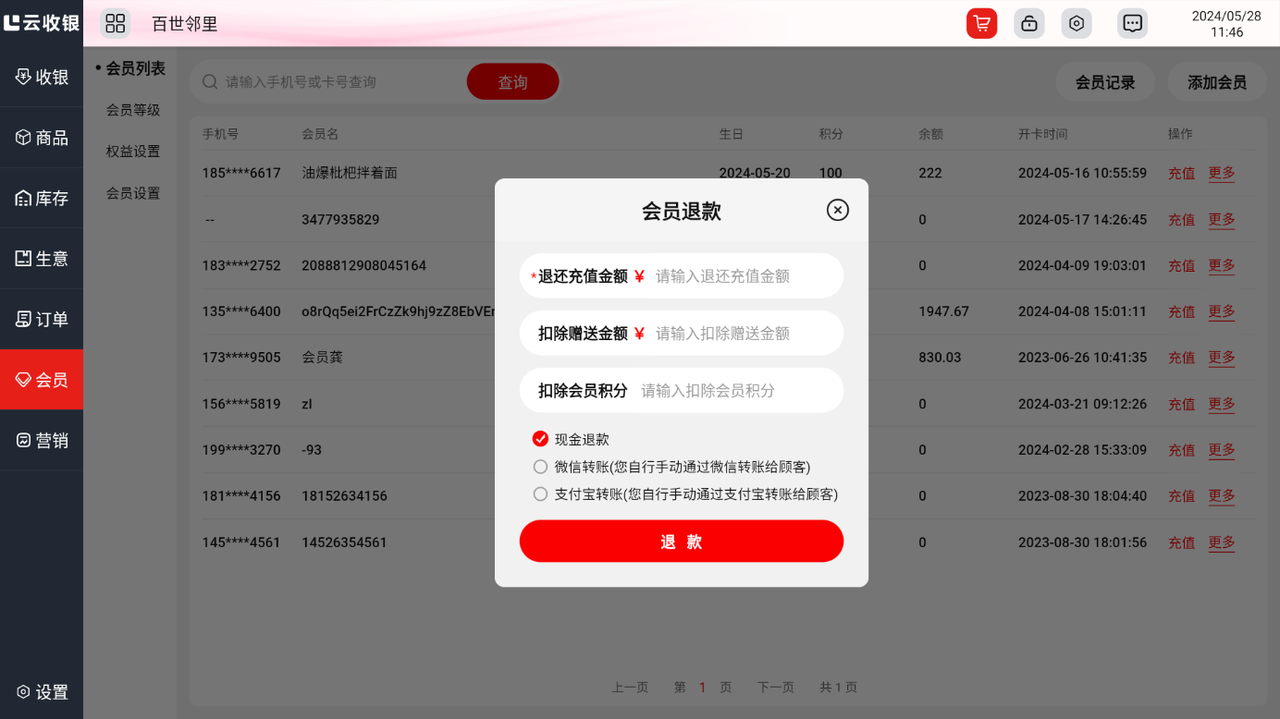Select the 微信转账 refund option

541,467
